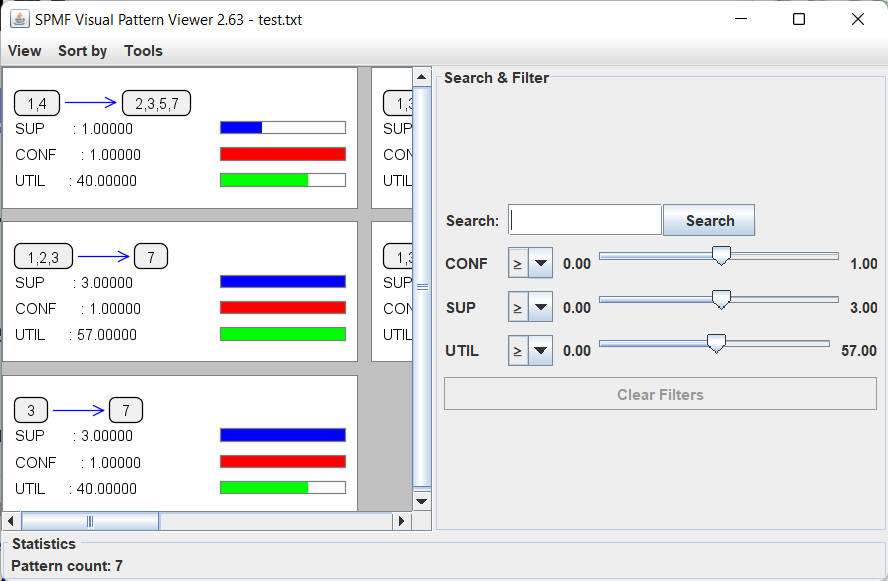Click the SUP filter slider handle
The image size is (888, 581).
coord(720,299)
